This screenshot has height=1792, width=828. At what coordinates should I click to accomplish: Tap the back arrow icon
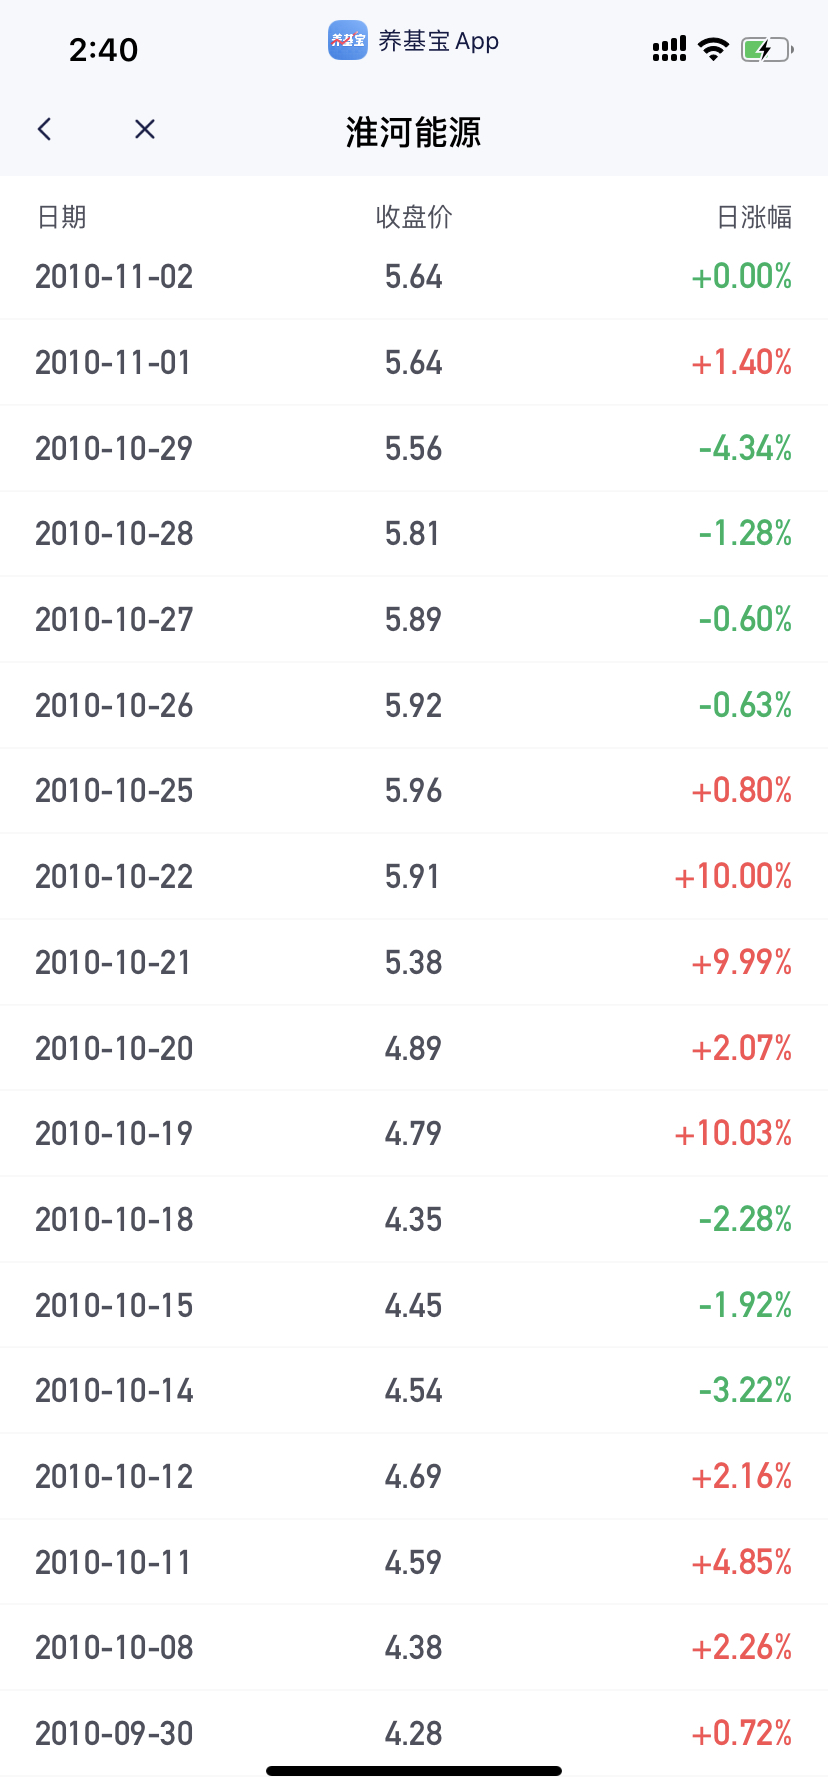tap(44, 129)
